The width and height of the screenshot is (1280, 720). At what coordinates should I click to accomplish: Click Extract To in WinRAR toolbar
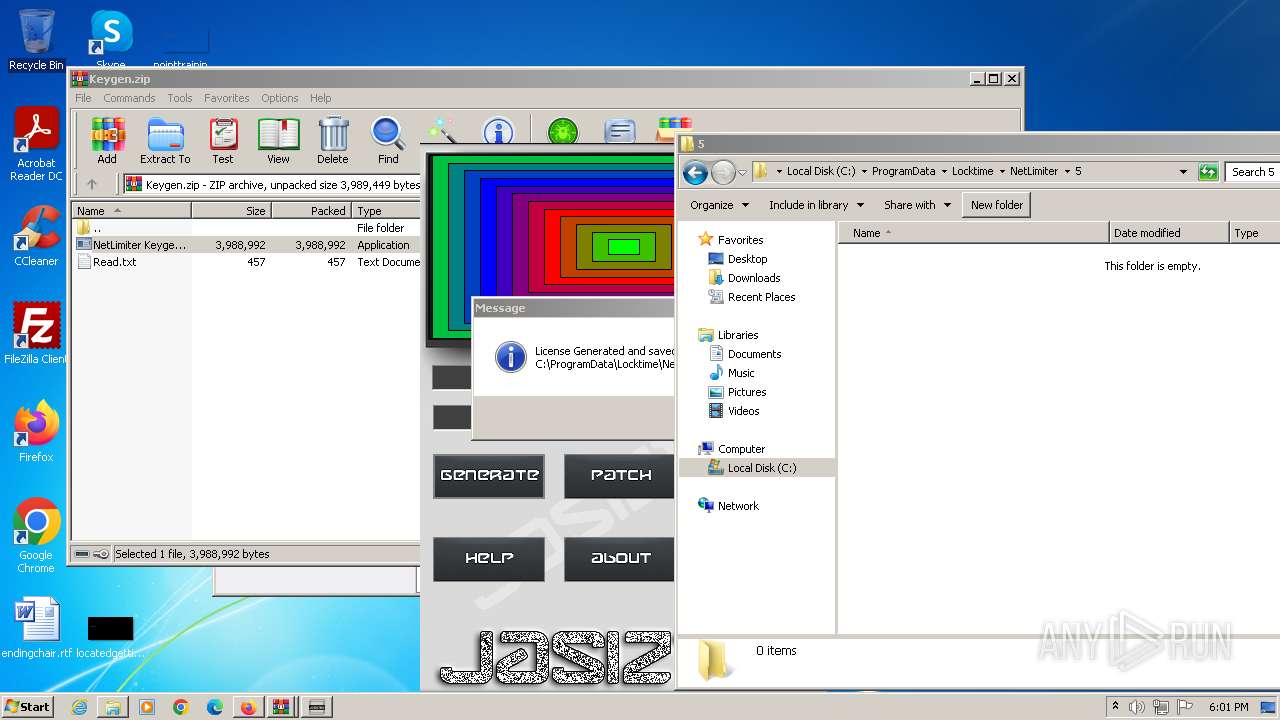click(x=165, y=141)
